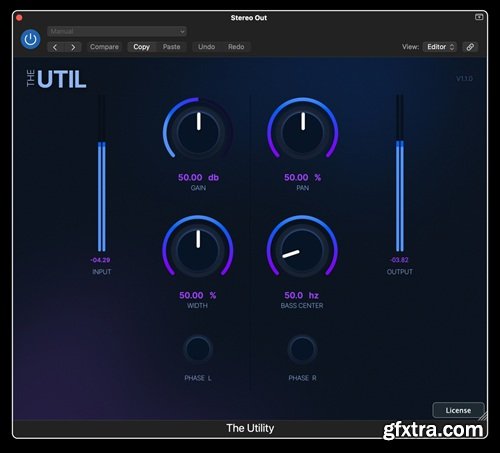Click the Redo button

236,47
